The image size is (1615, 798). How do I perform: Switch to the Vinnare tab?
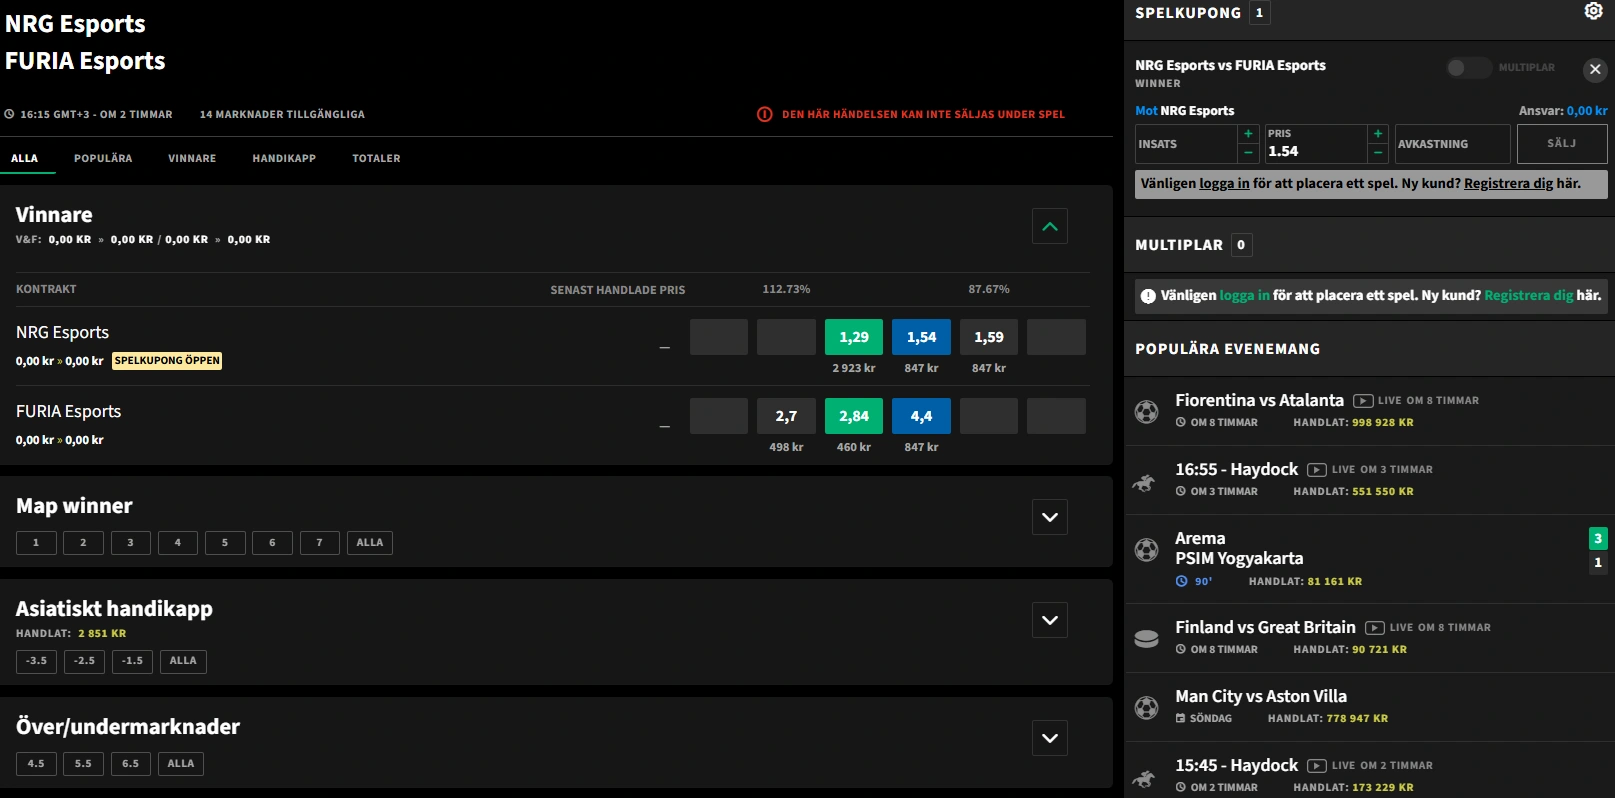coord(192,158)
